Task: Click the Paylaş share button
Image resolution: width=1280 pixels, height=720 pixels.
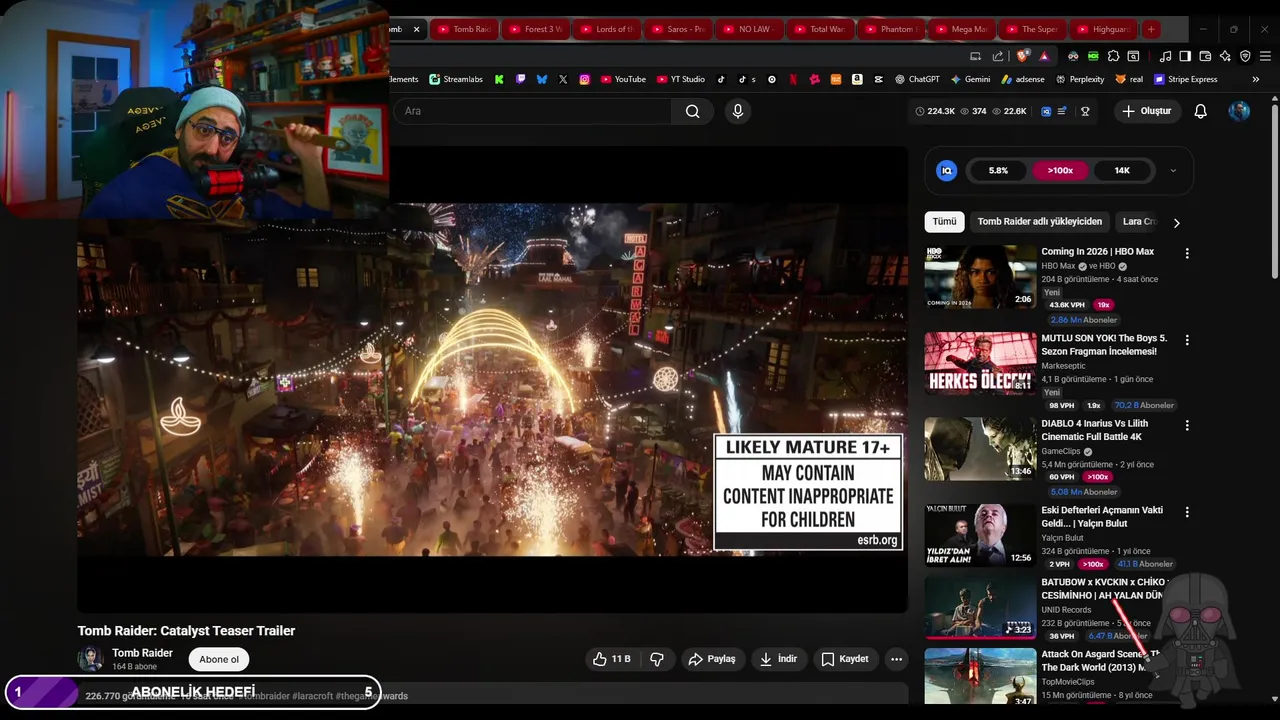Action: pos(712,659)
